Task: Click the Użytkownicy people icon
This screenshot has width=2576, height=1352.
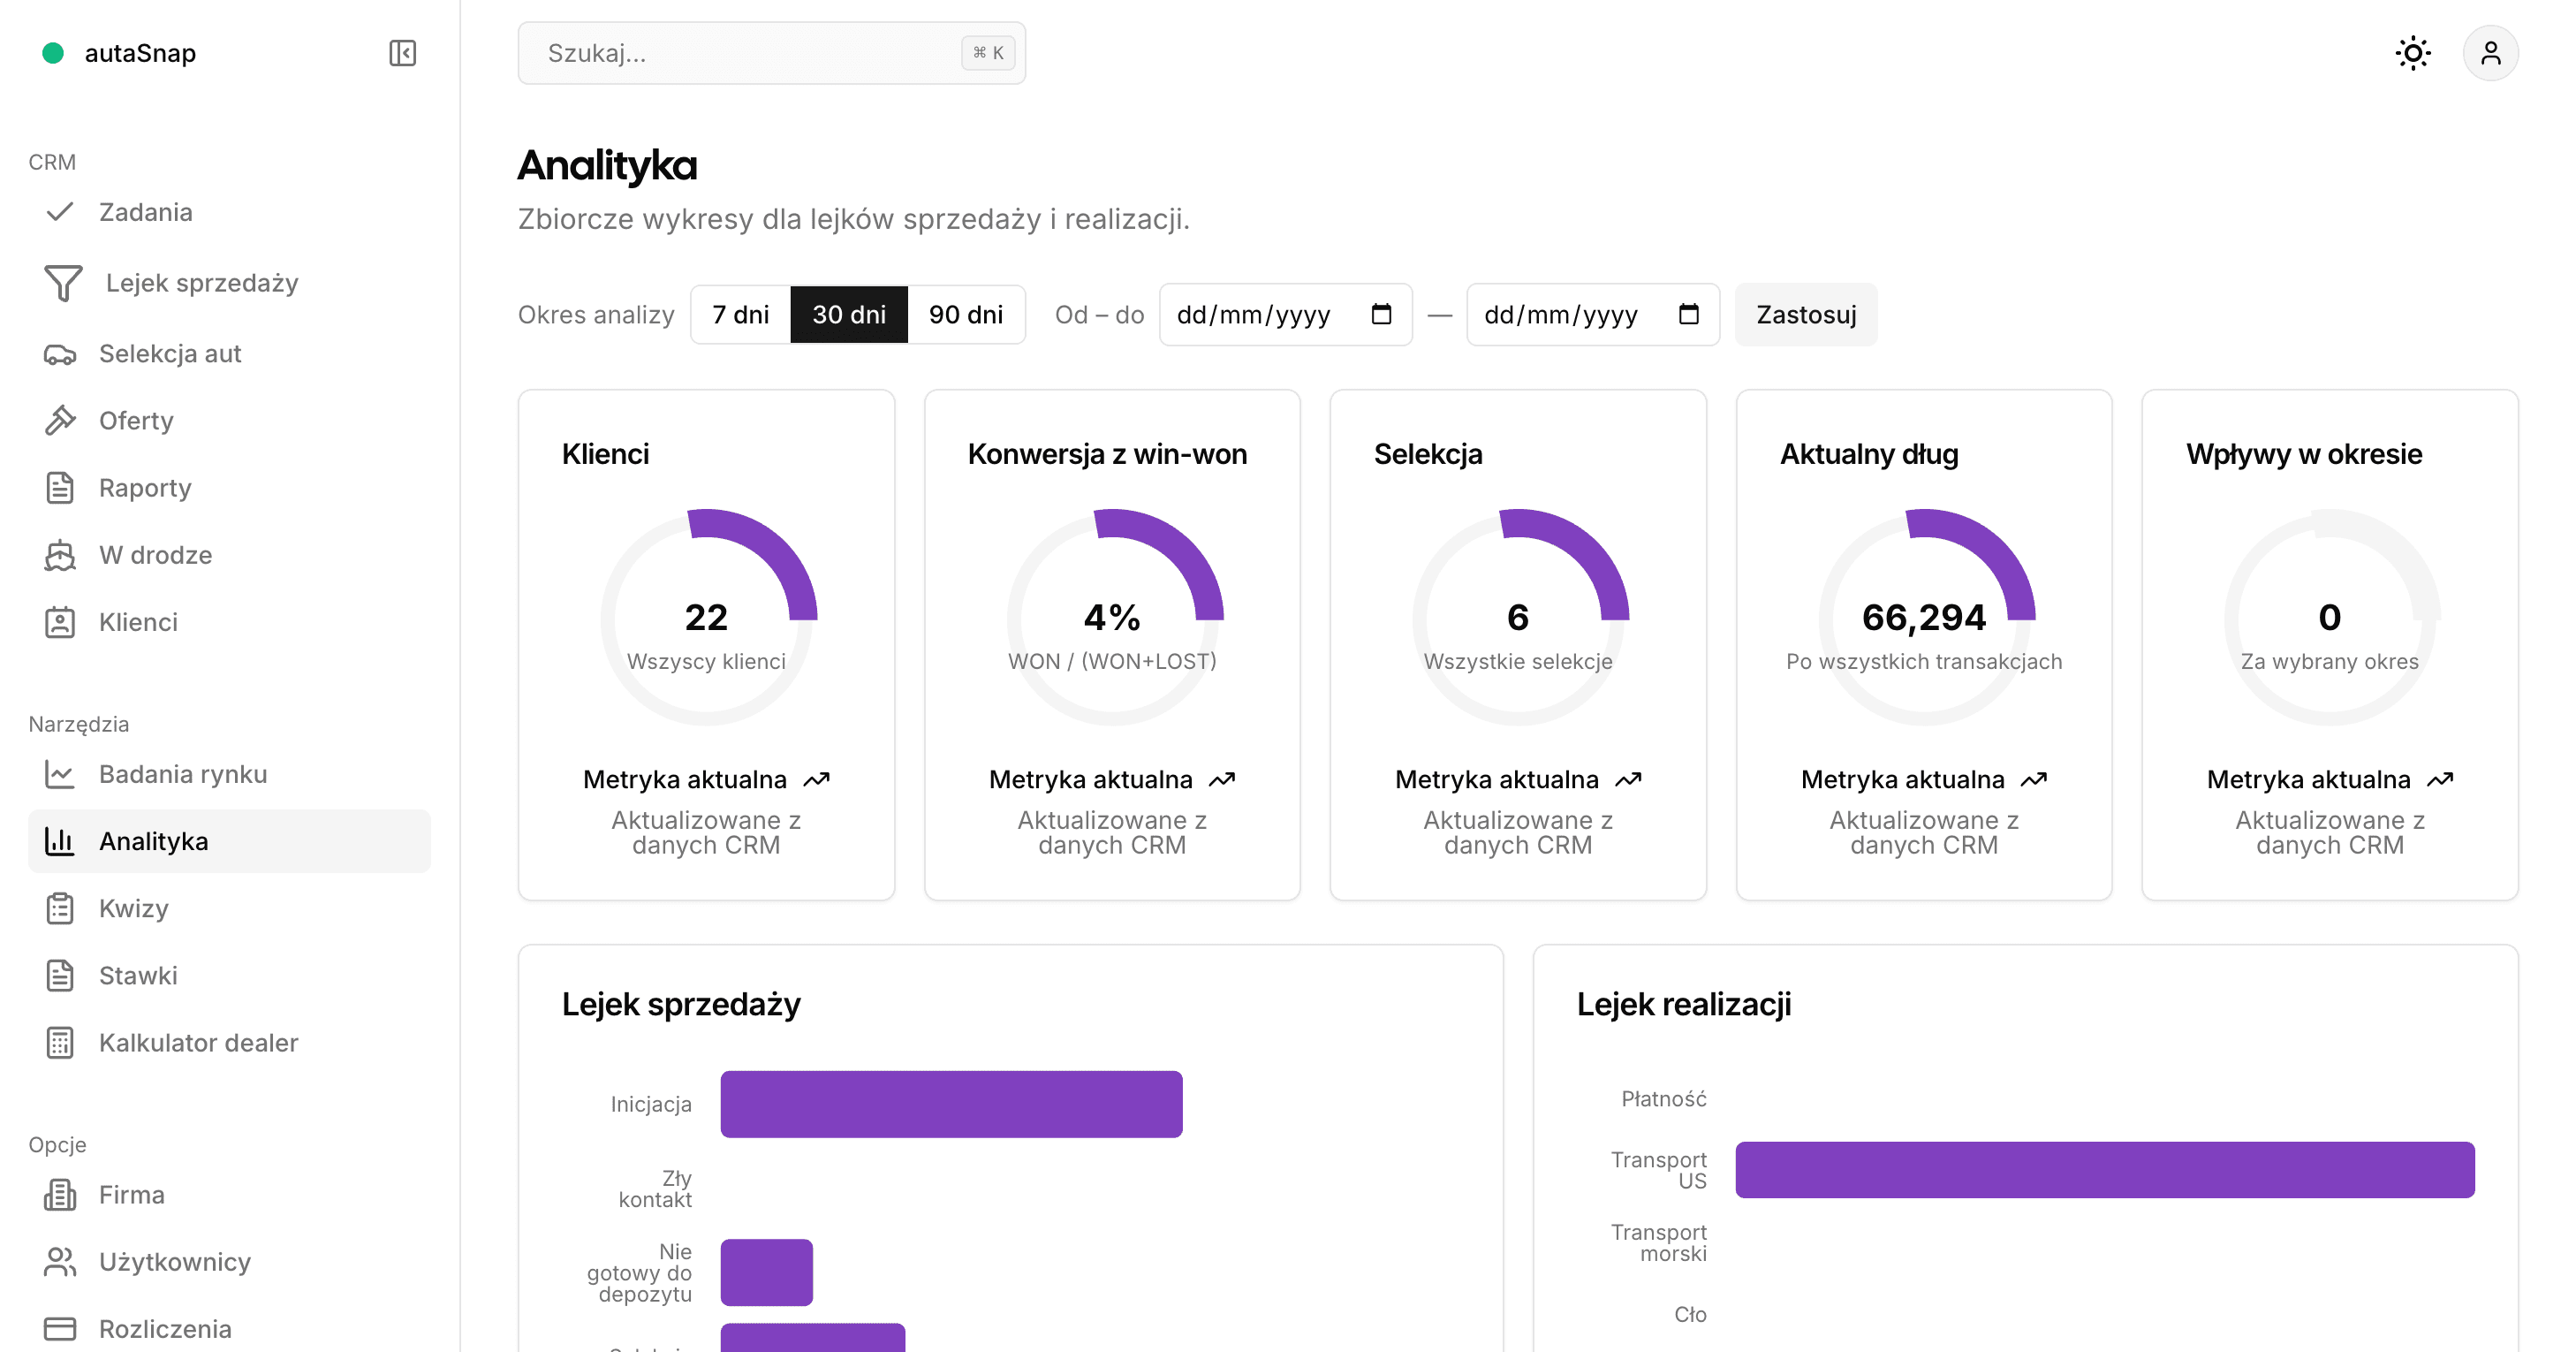Action: point(60,1262)
